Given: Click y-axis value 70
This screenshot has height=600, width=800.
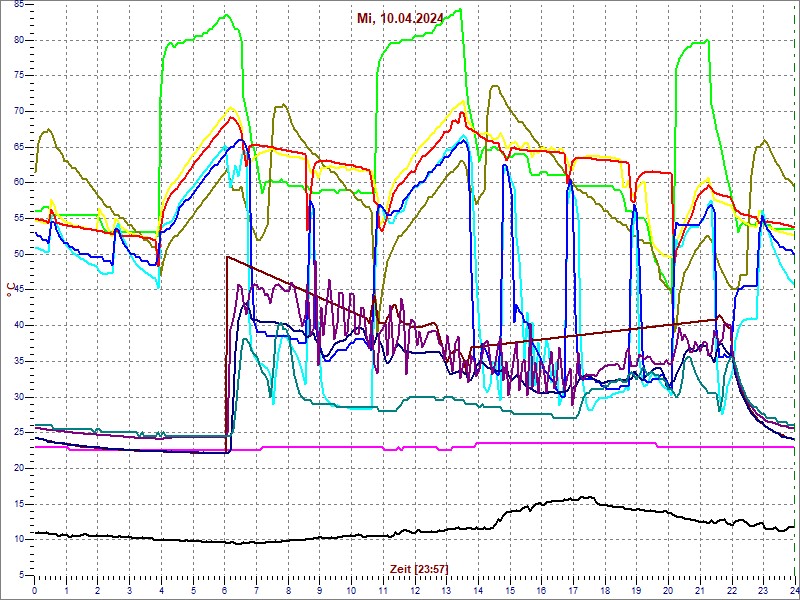Looking at the screenshot, I should click(x=19, y=112).
